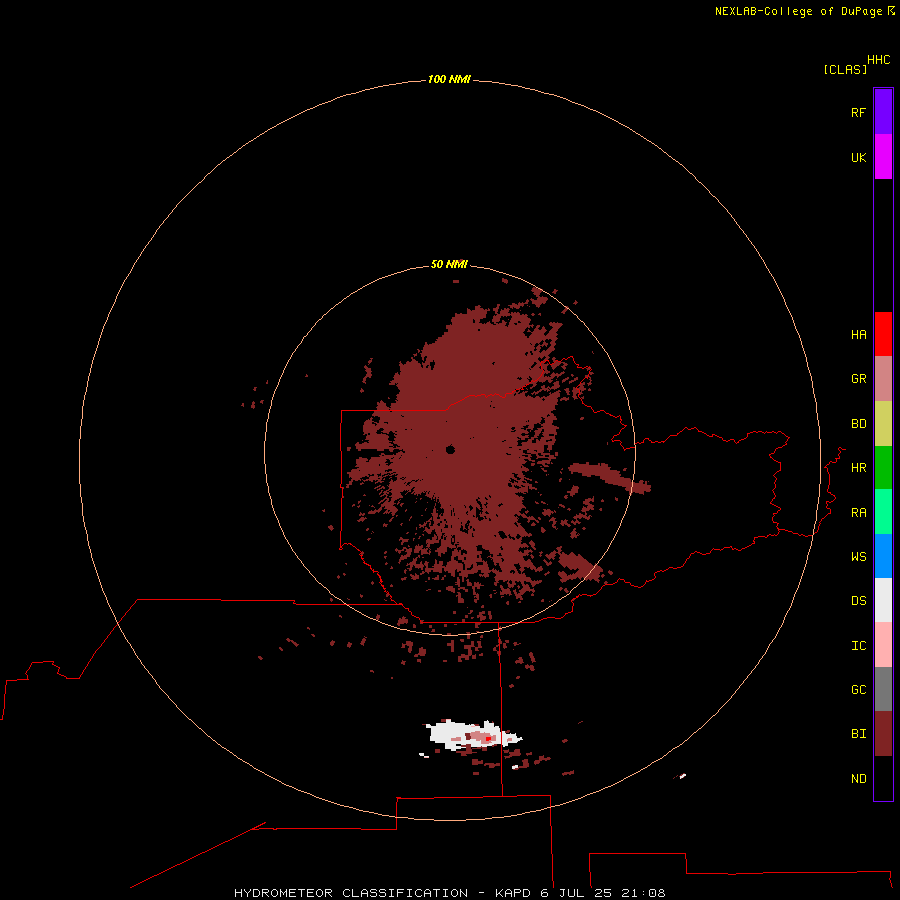Click the red hail core in the storm cell

tap(488, 739)
